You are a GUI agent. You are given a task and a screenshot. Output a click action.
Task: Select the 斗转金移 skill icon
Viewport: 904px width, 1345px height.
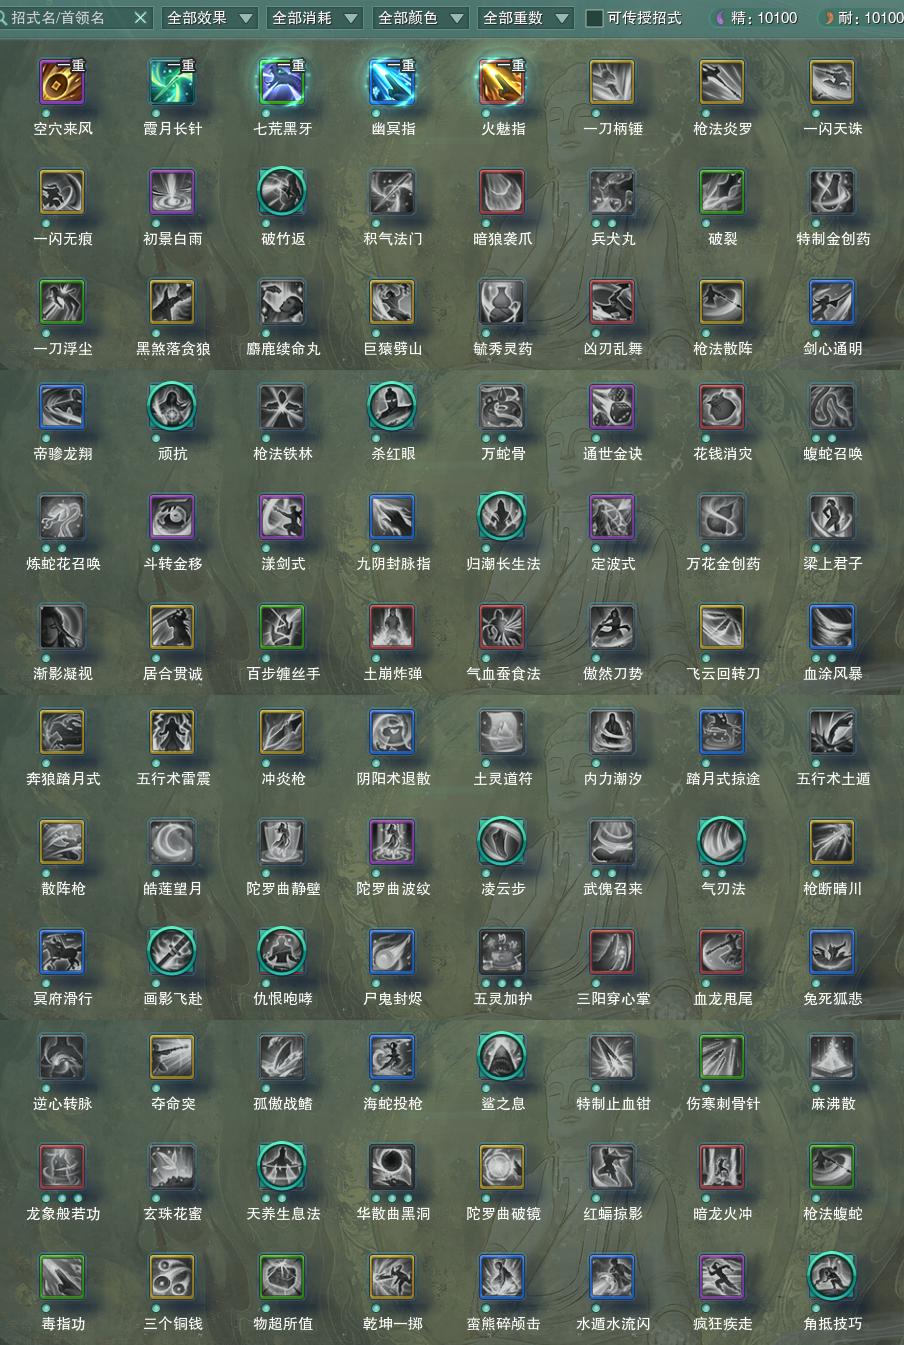point(172,516)
